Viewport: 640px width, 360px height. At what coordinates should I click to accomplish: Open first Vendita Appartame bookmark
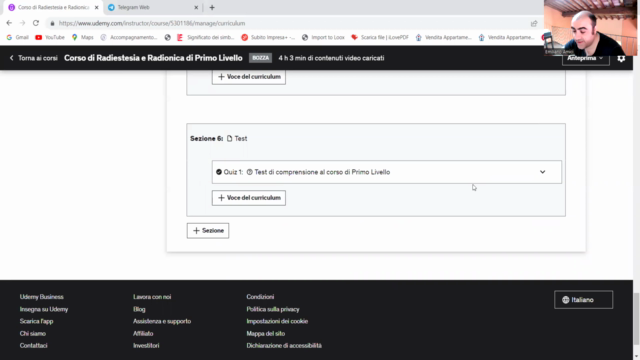point(444,37)
